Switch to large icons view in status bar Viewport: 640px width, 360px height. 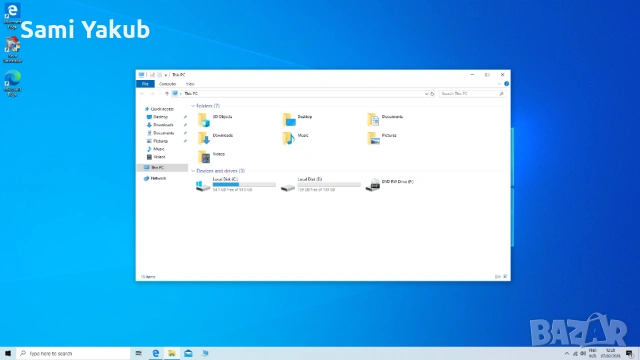click(505, 277)
